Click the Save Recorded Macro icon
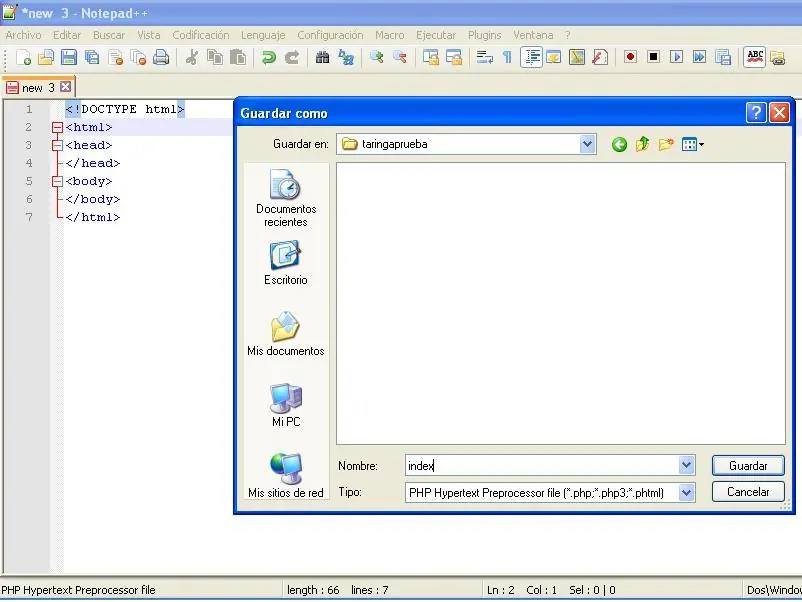The image size is (802, 602). click(723, 57)
